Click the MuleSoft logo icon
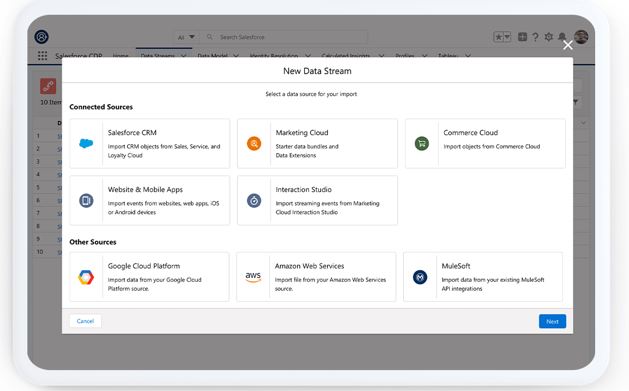 (x=420, y=277)
